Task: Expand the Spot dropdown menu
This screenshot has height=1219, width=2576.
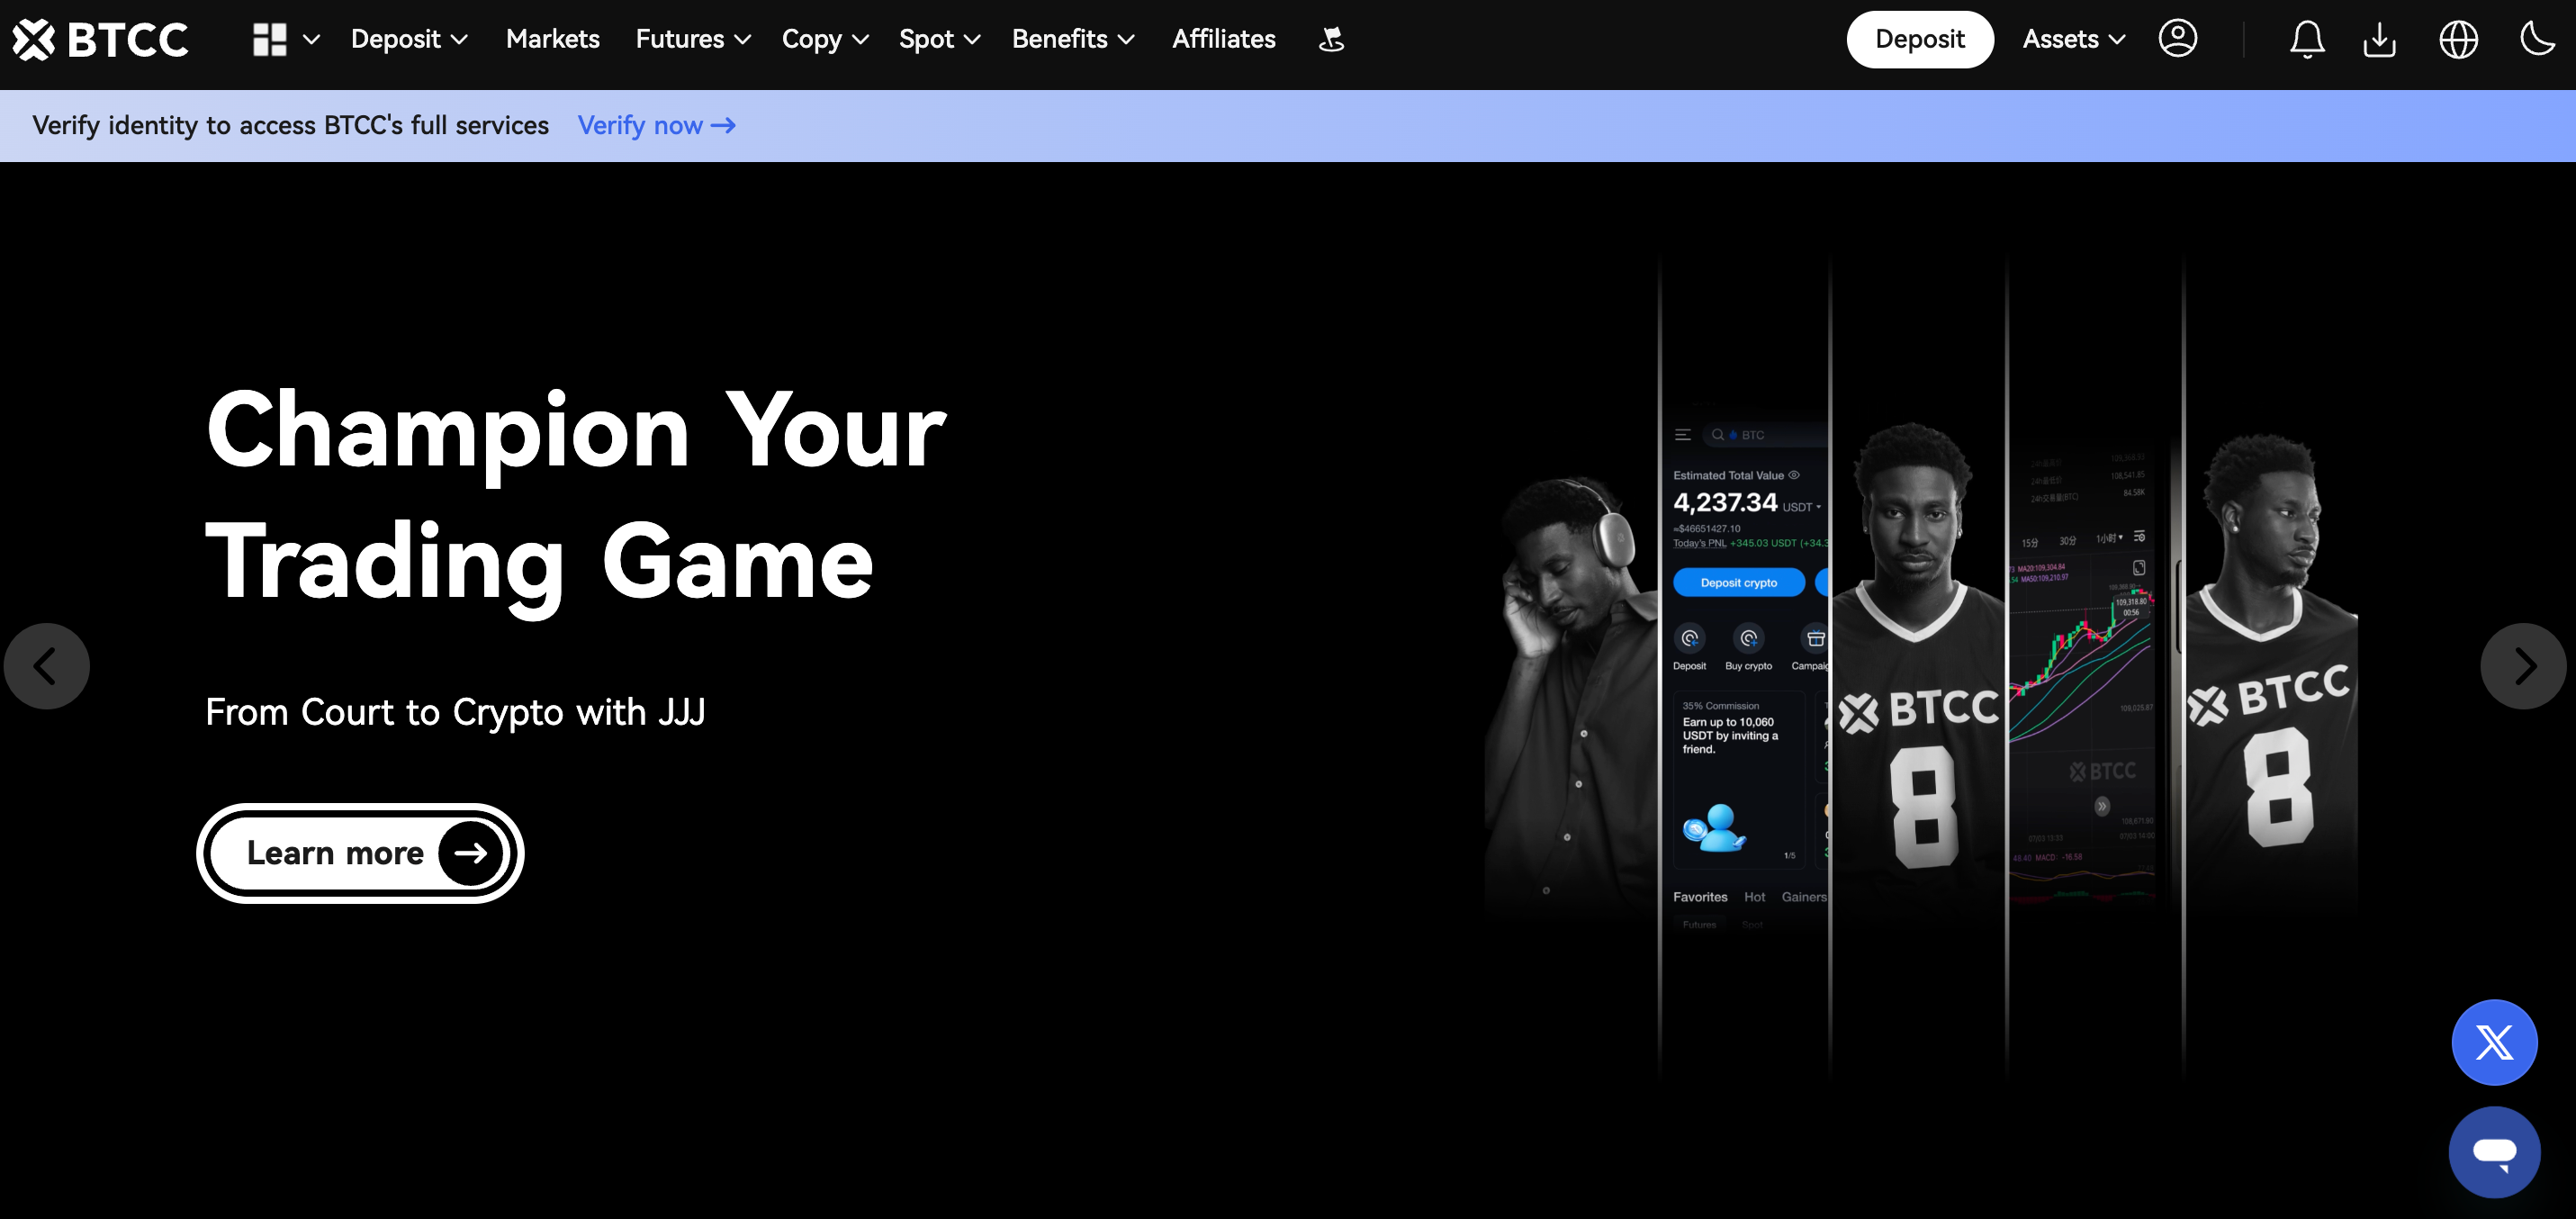Action: click(x=939, y=39)
